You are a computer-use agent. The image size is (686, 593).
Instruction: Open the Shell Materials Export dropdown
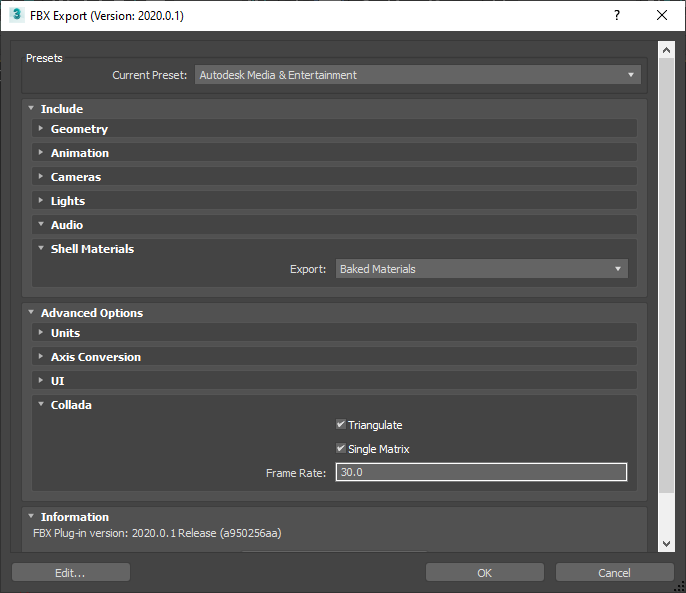tap(481, 269)
